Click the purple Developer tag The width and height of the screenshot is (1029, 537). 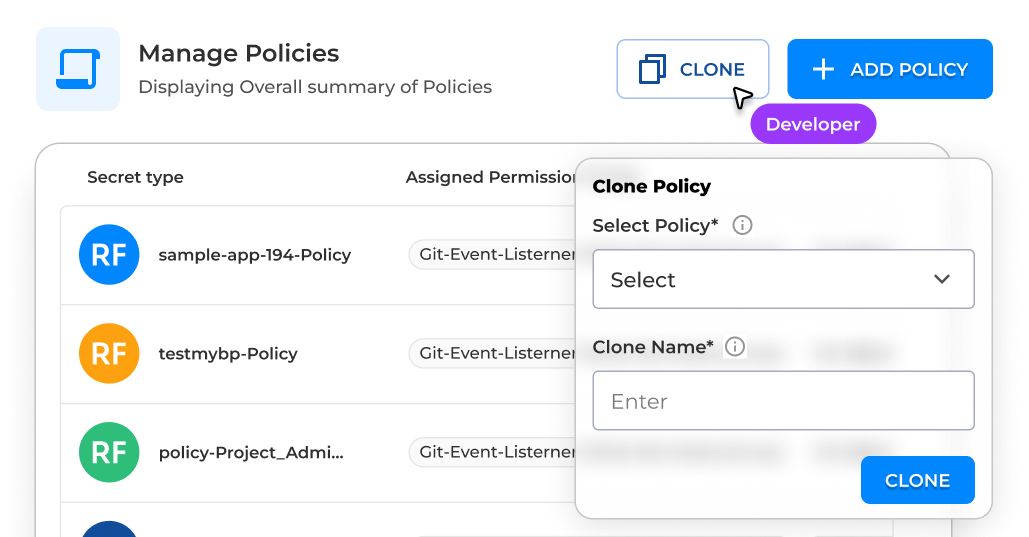coord(812,124)
